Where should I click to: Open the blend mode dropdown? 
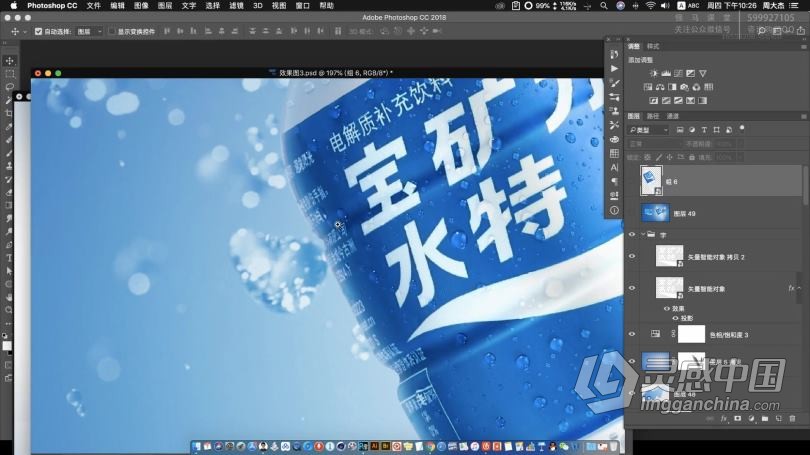(x=655, y=144)
